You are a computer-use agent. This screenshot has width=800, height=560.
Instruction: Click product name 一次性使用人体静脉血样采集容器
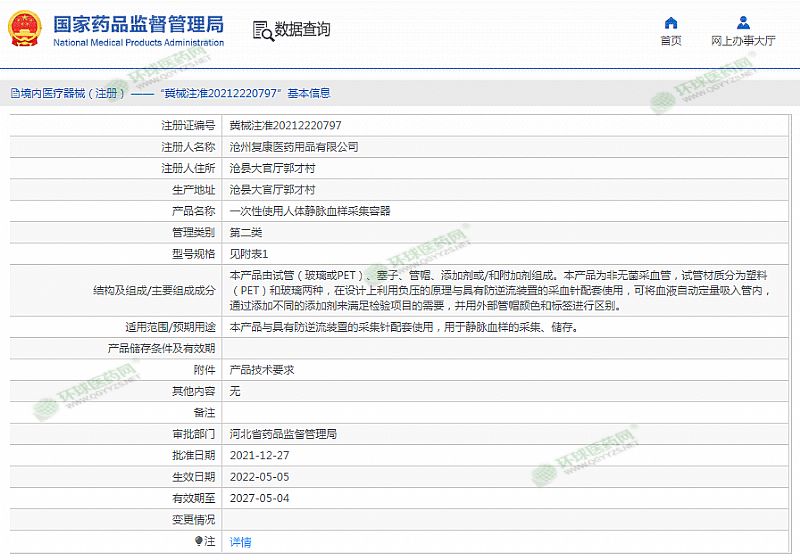point(310,210)
